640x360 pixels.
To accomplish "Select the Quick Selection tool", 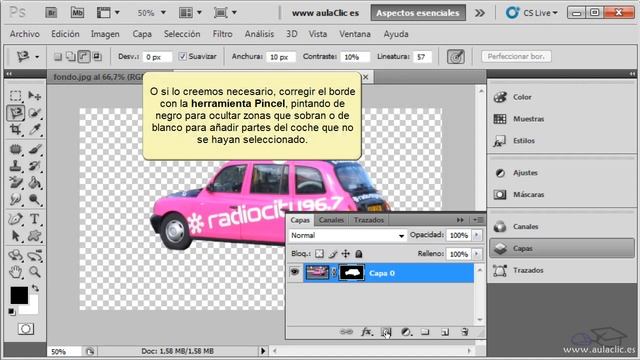I will [x=35, y=113].
